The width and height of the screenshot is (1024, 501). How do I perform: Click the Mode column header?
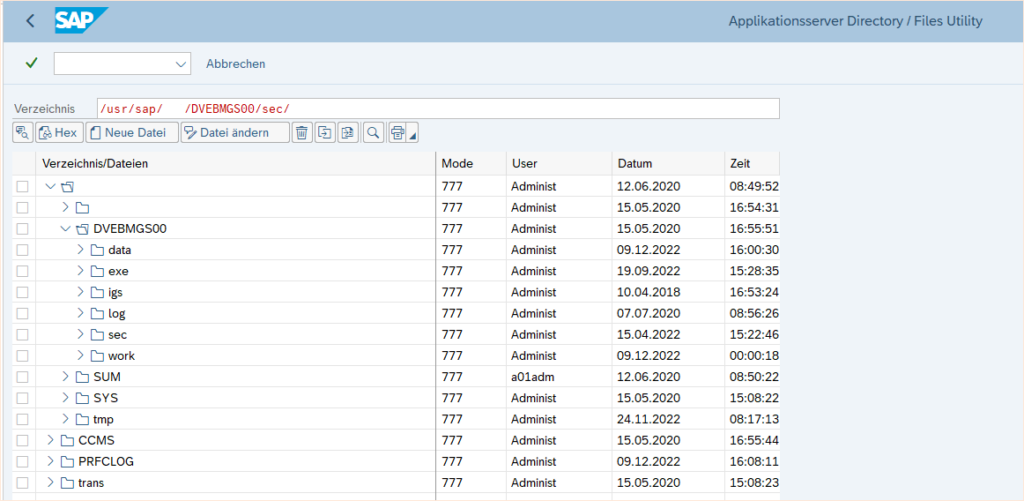(x=457, y=164)
